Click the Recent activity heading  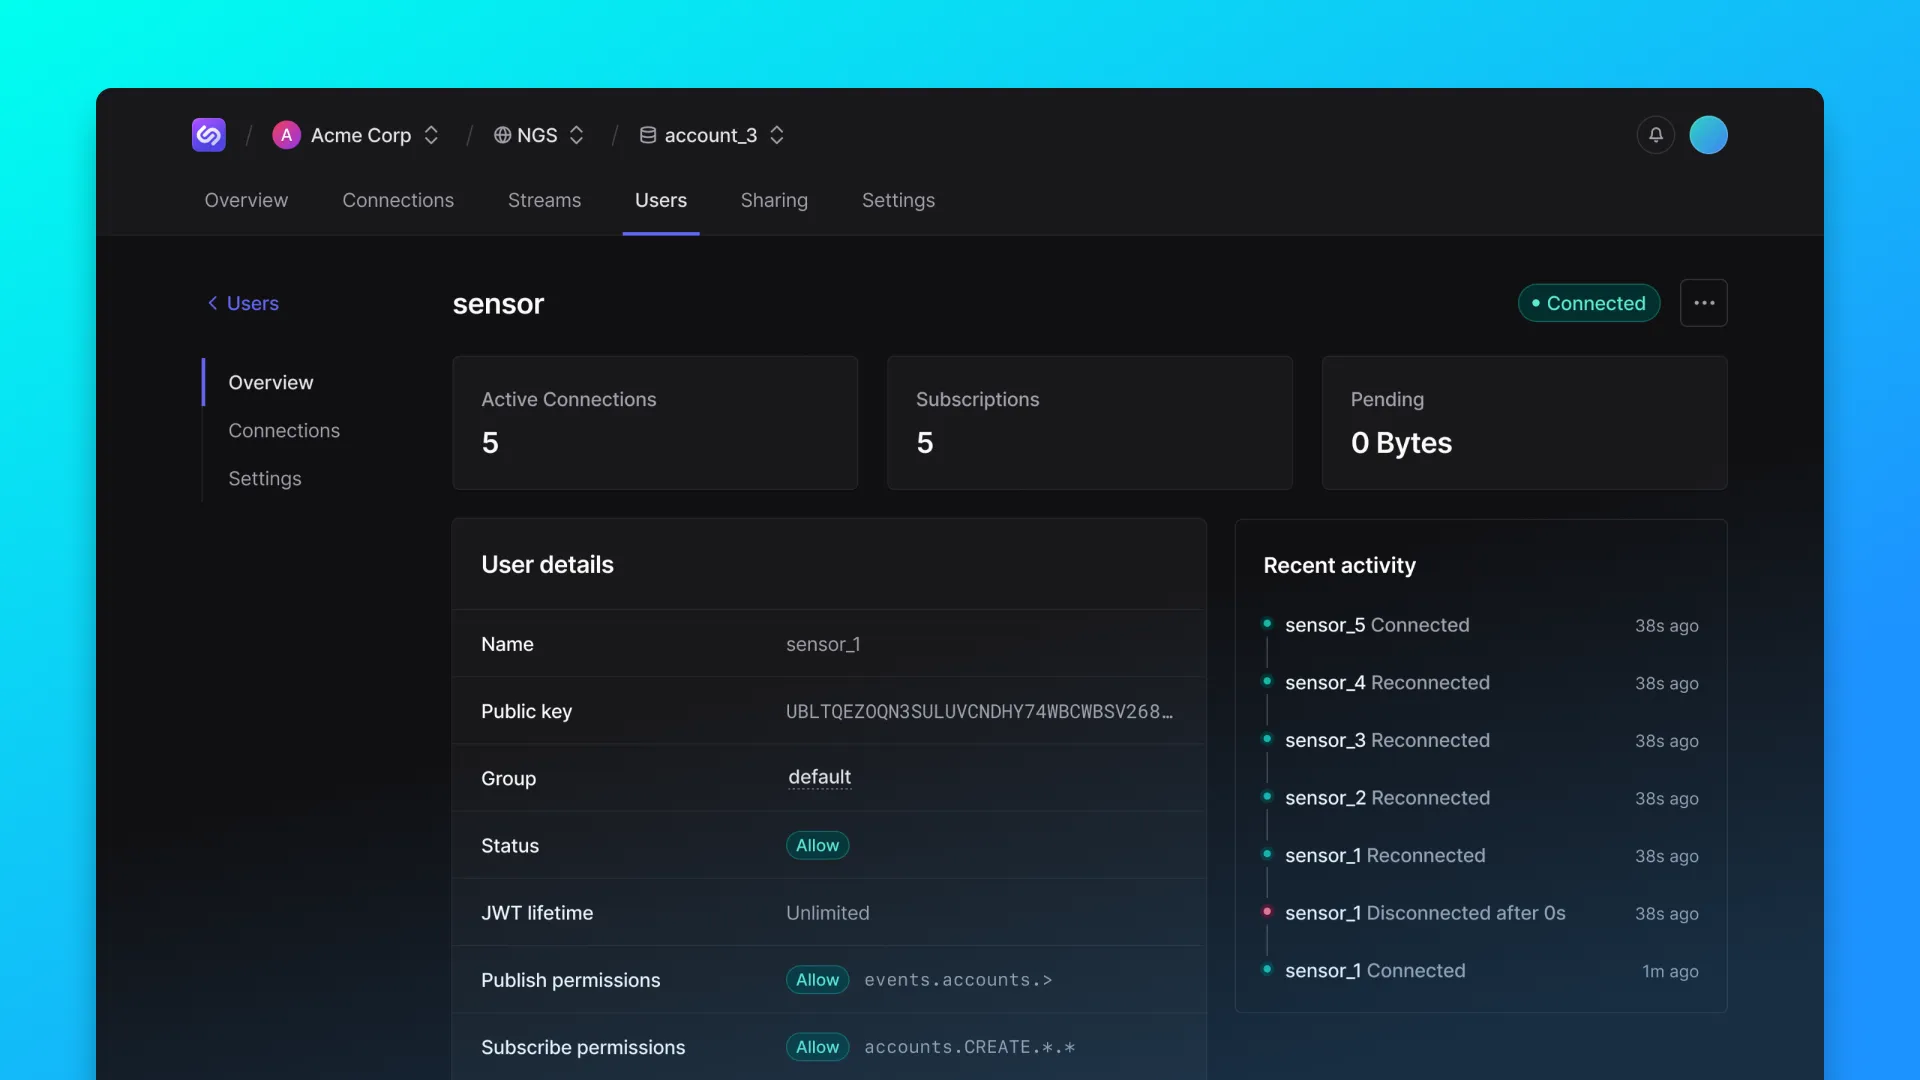click(1339, 566)
